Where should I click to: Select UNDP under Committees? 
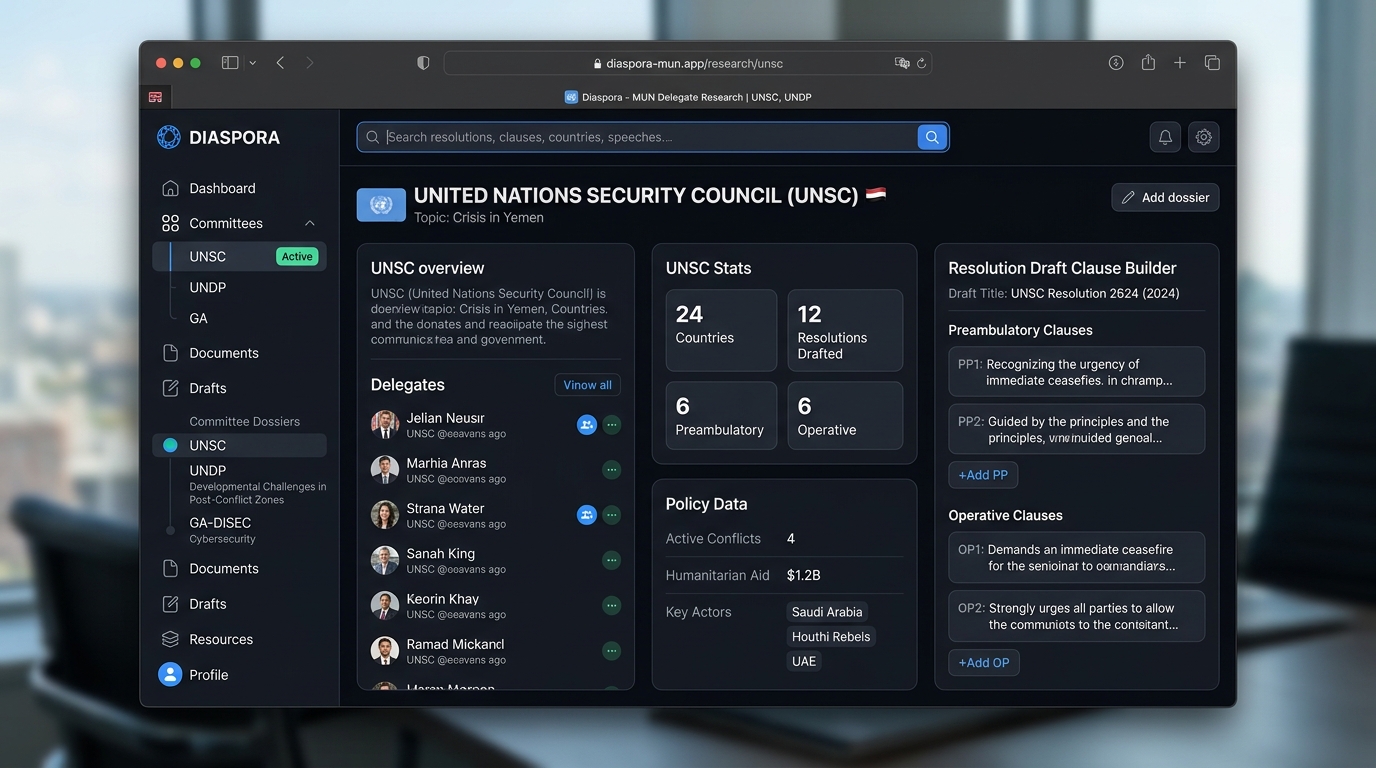pyautogui.click(x=208, y=287)
